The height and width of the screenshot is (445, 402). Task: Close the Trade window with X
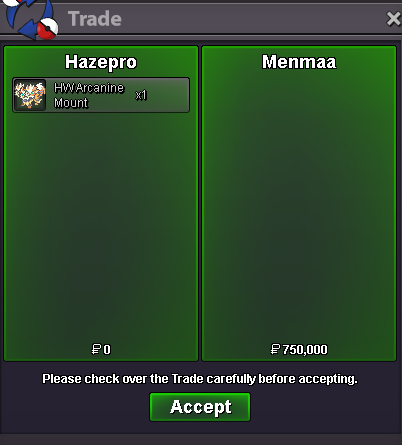393,19
